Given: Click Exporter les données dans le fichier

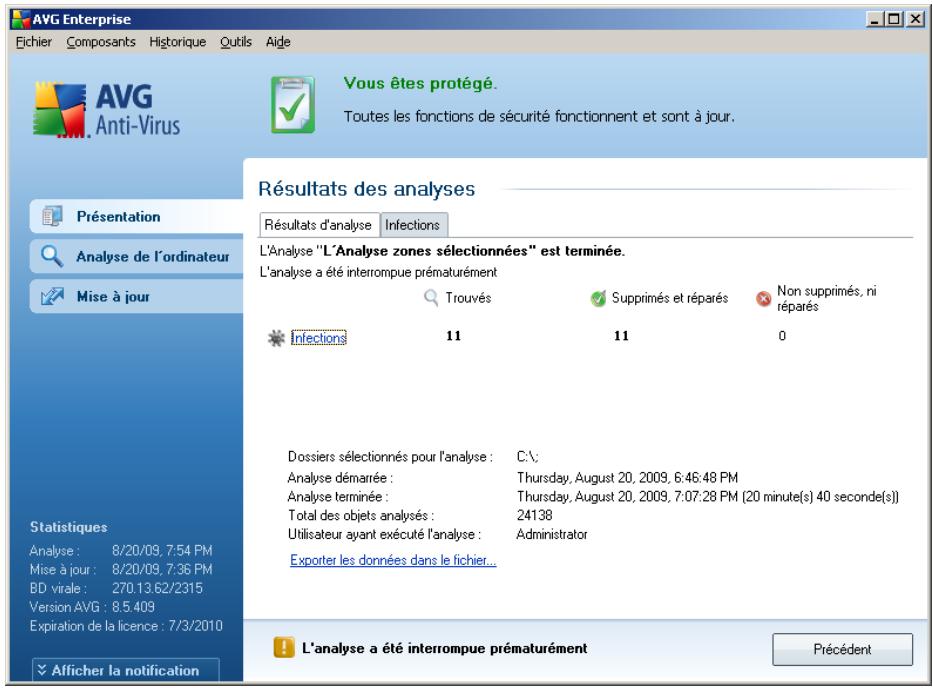Looking at the screenshot, I should click(393, 560).
